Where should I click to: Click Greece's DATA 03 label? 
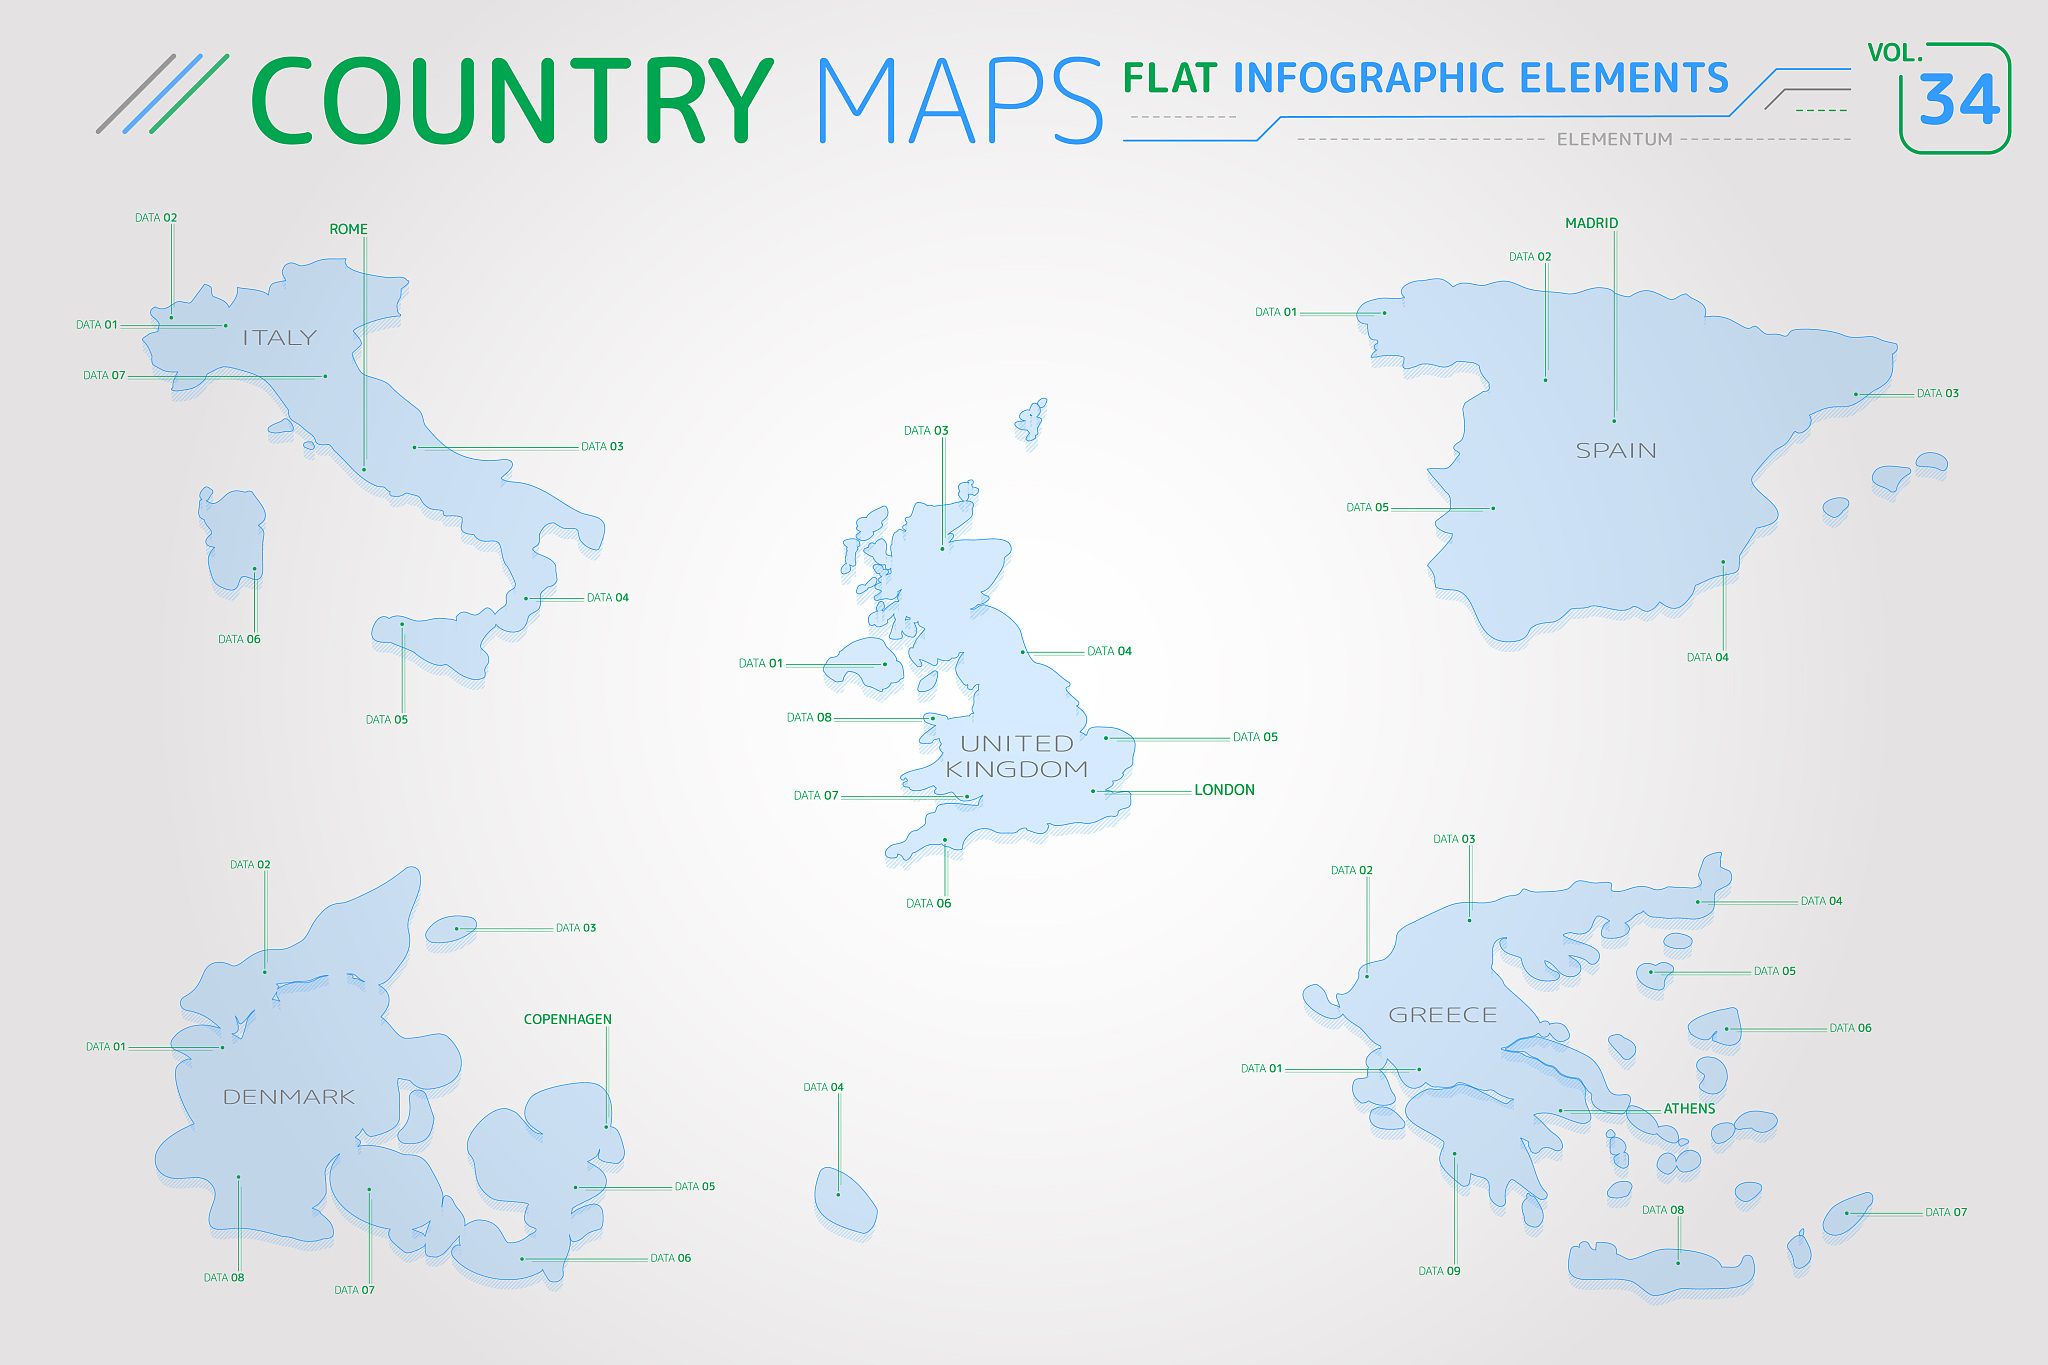click(x=1454, y=840)
